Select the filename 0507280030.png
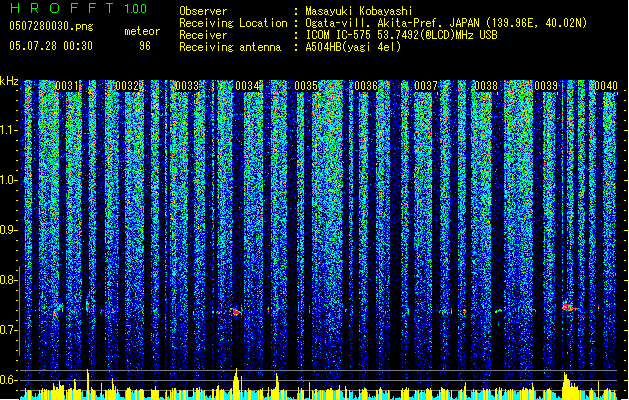Screen dimensions: 629x400 tap(51, 26)
